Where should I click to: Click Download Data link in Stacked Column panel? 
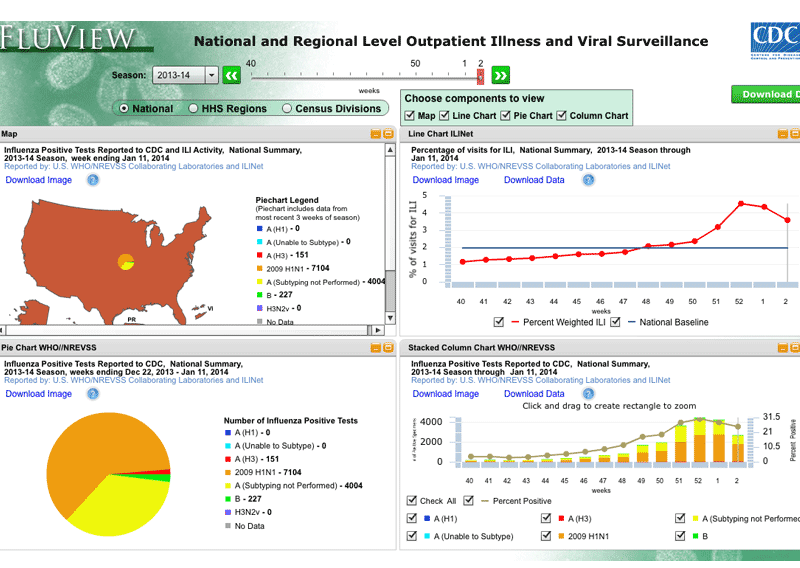pos(534,394)
